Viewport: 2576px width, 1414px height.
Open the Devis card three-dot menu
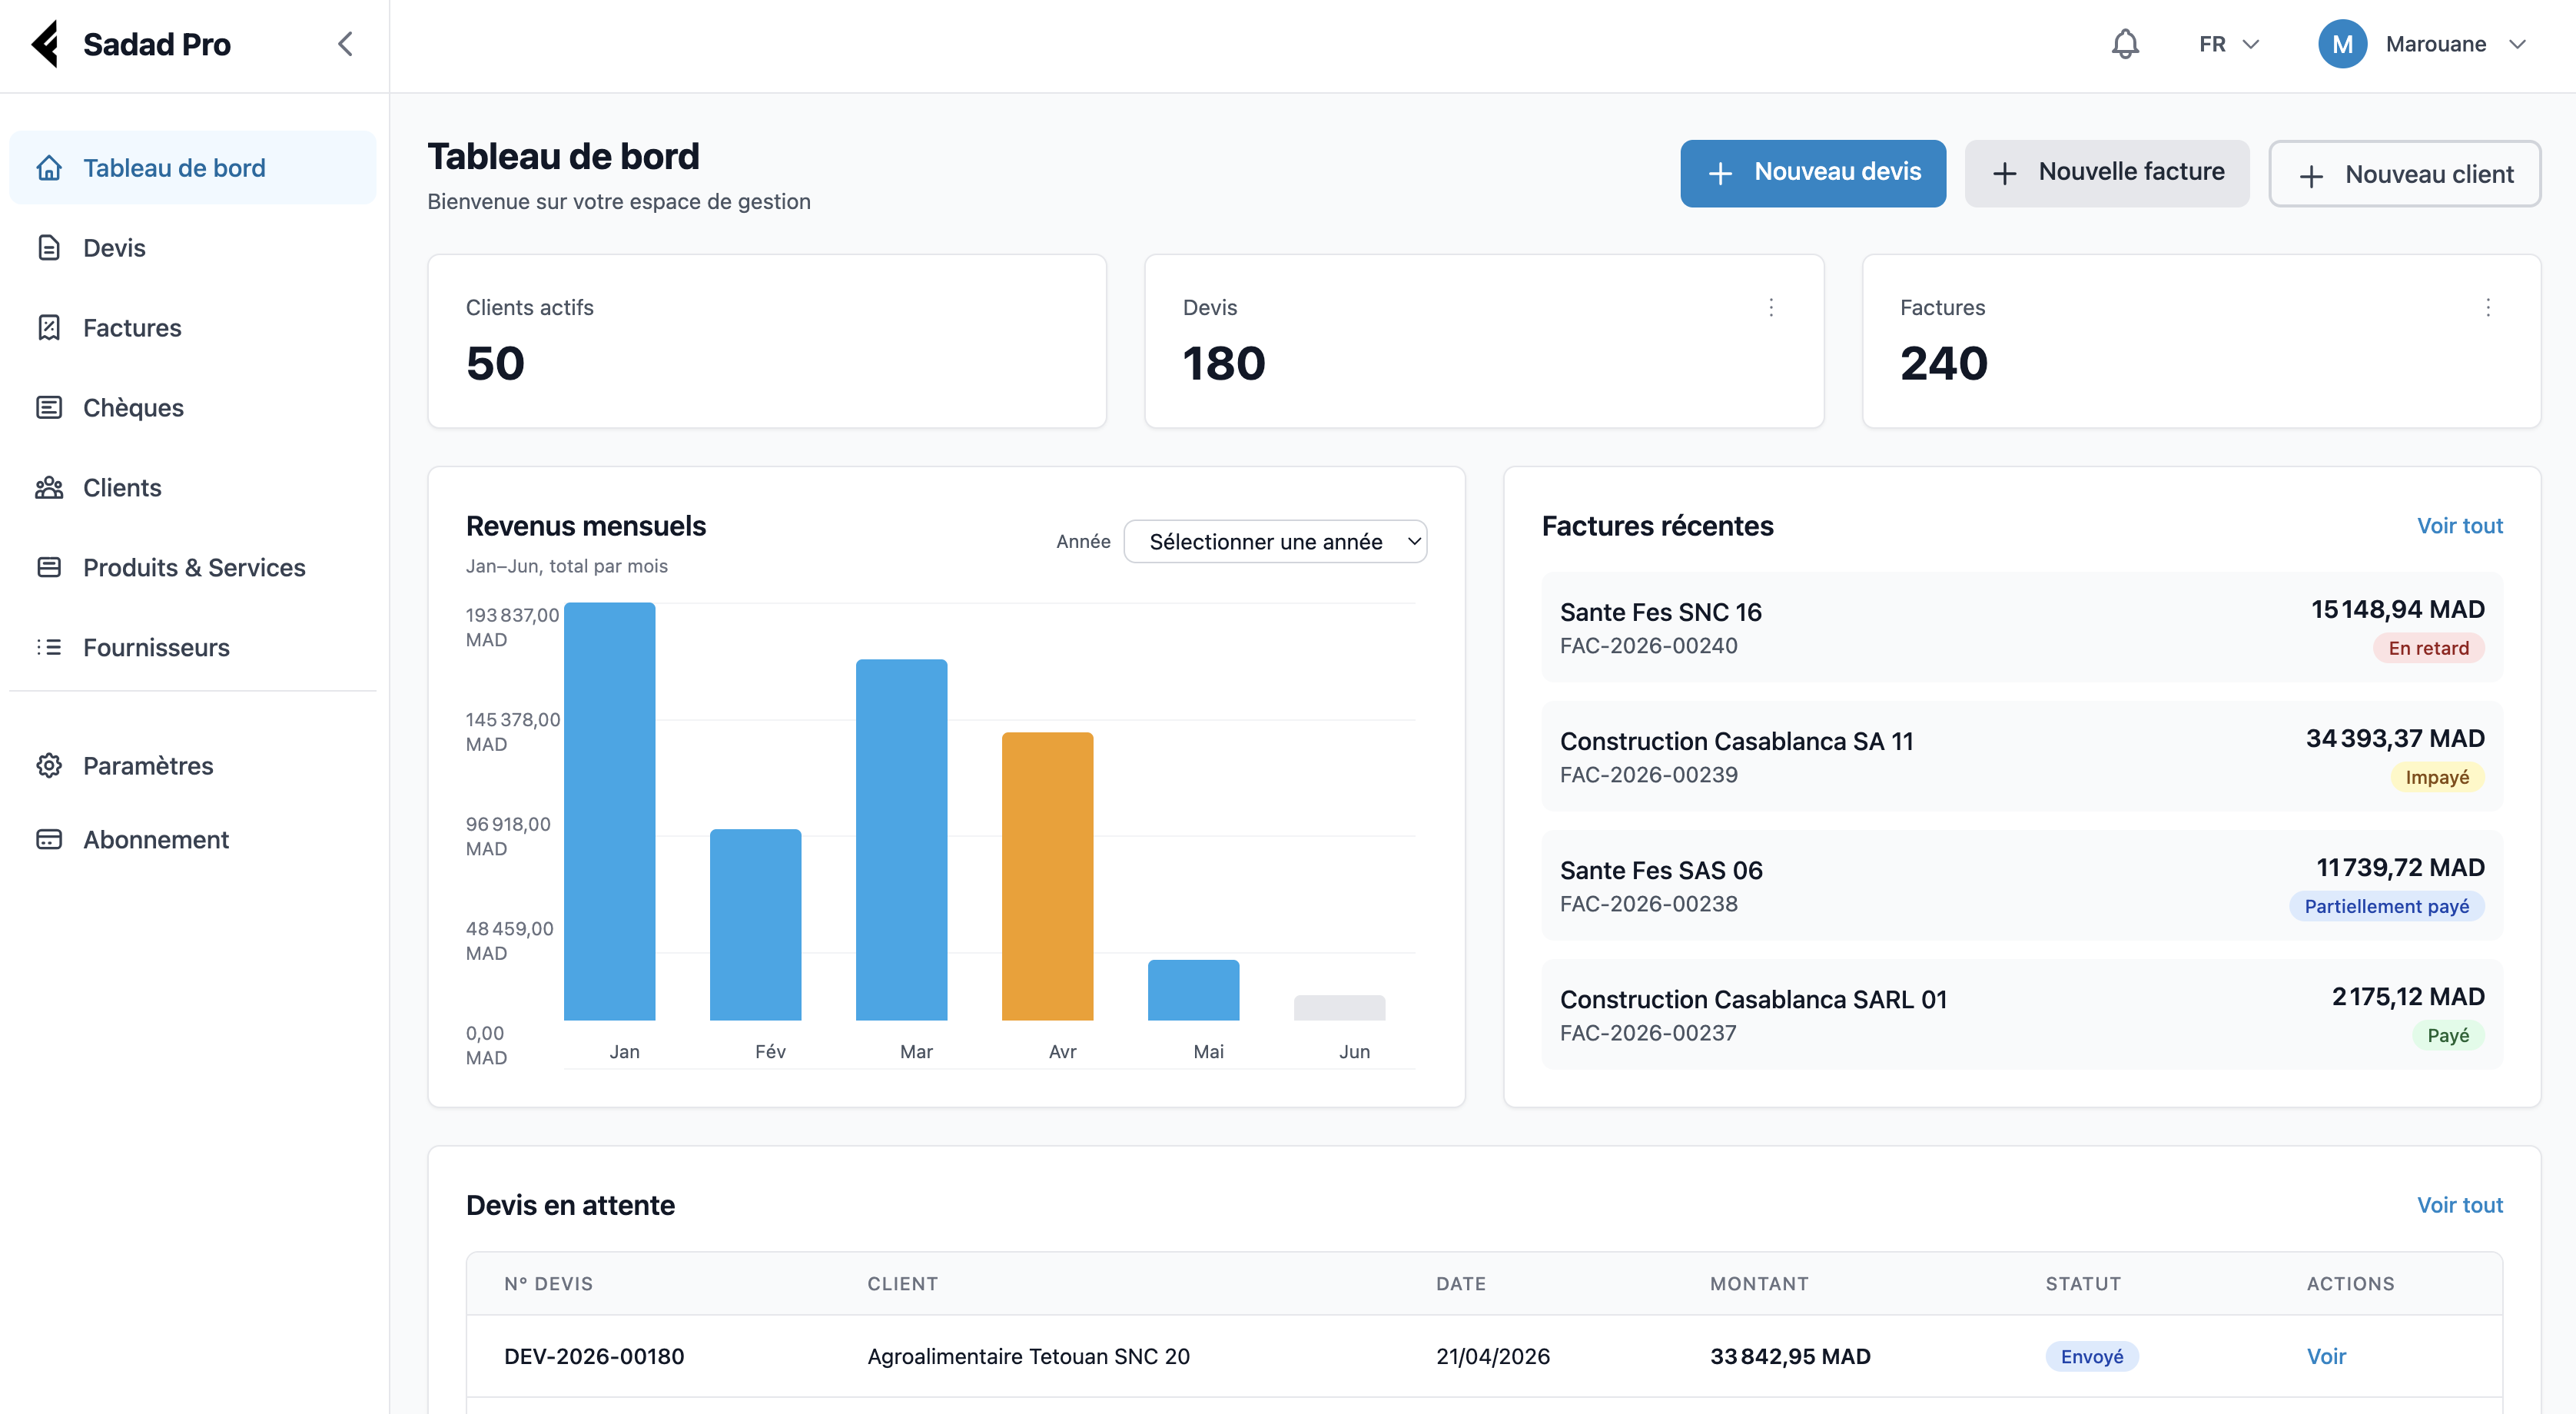pos(1770,307)
